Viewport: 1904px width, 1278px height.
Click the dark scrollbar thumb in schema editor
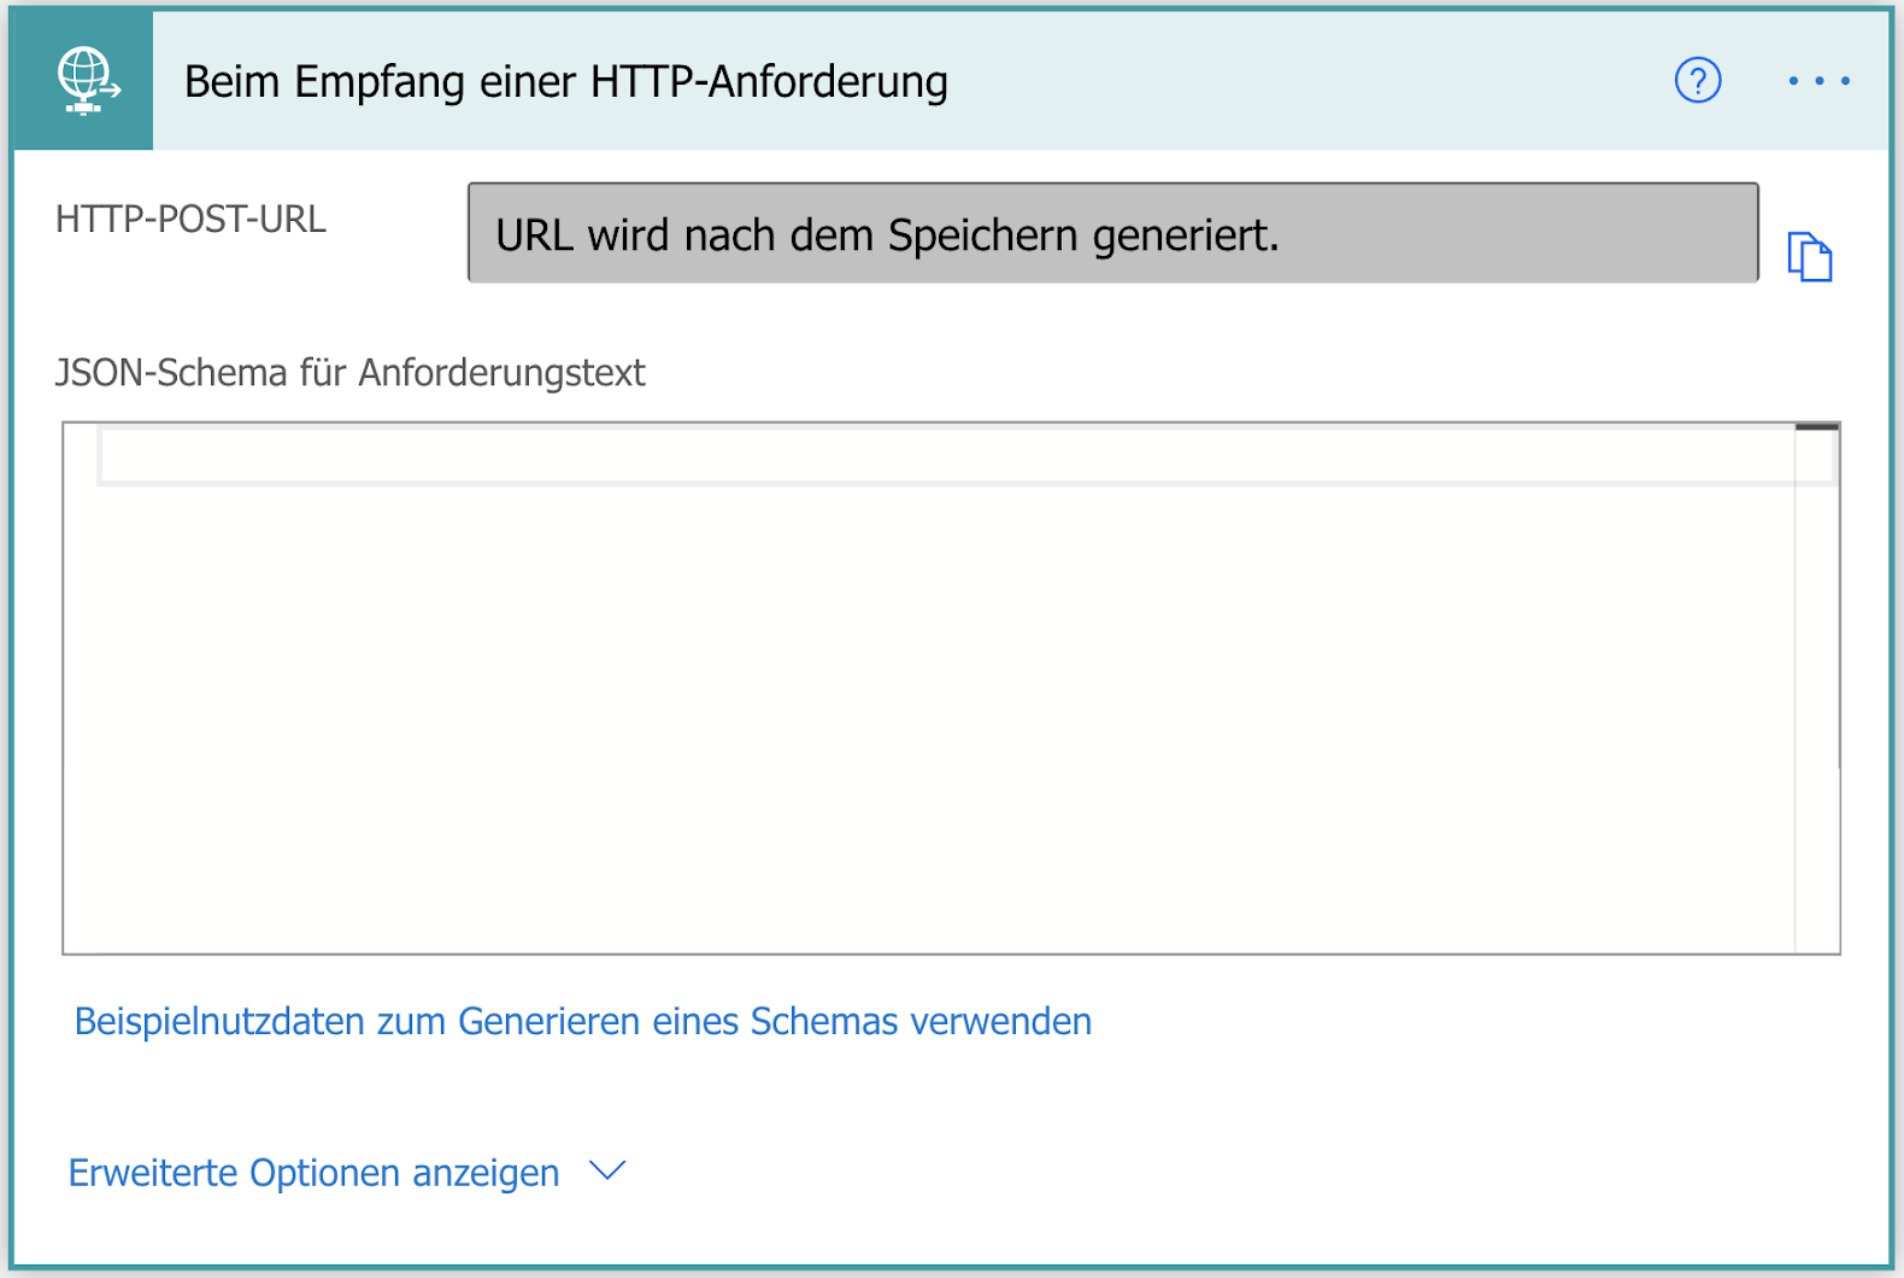click(1816, 427)
